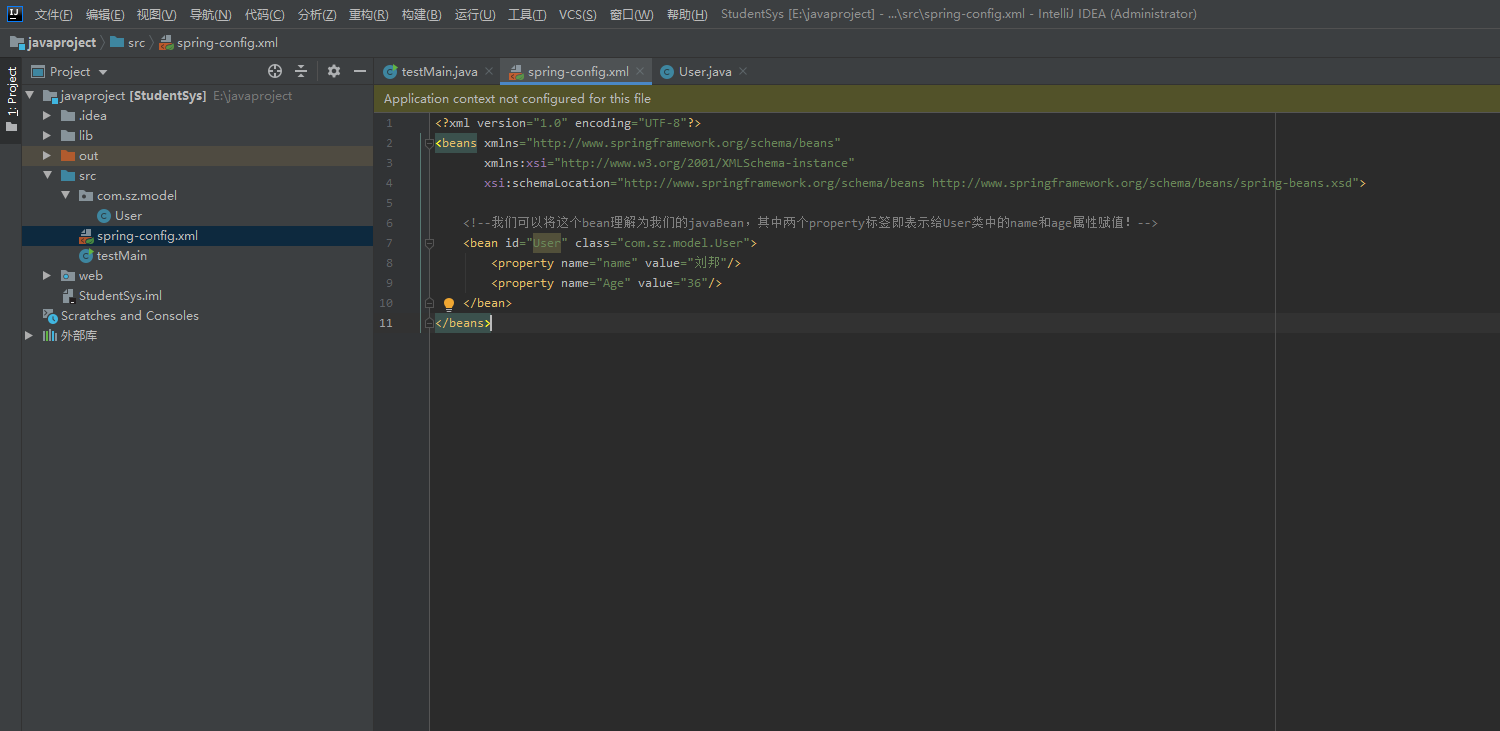Collapse the src folder

point(46,176)
